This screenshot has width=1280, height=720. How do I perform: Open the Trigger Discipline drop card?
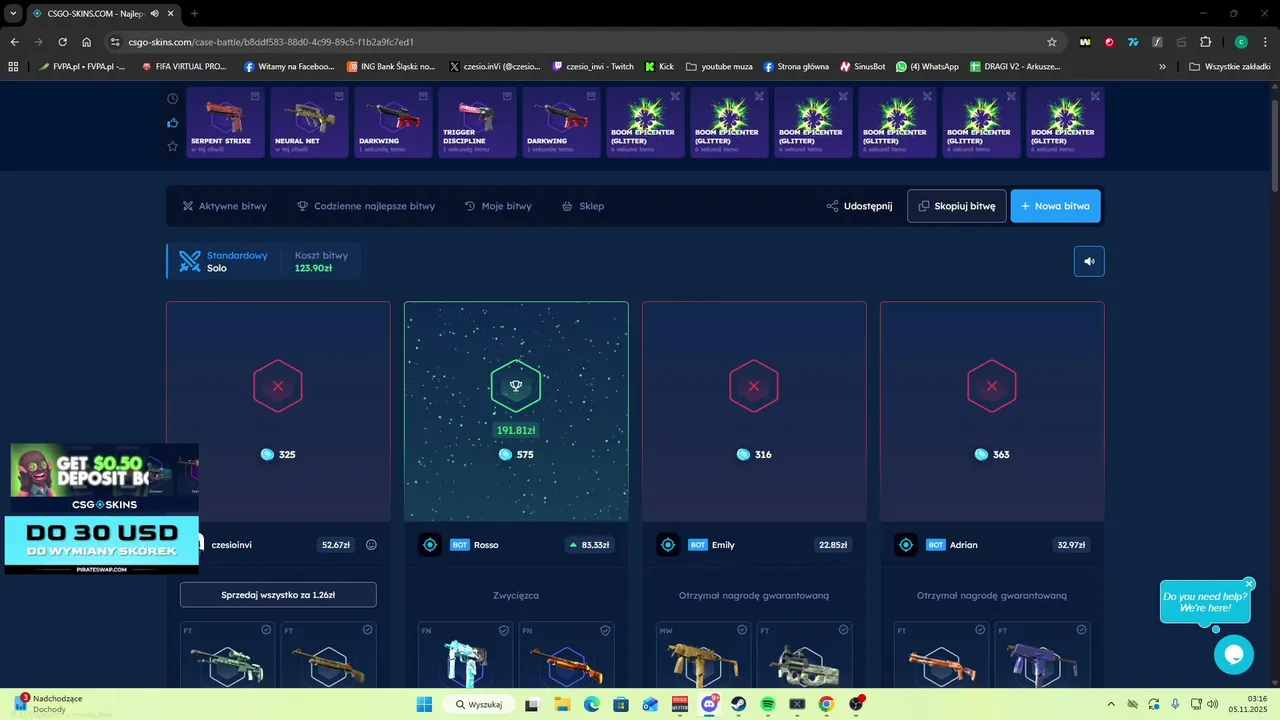tap(477, 122)
